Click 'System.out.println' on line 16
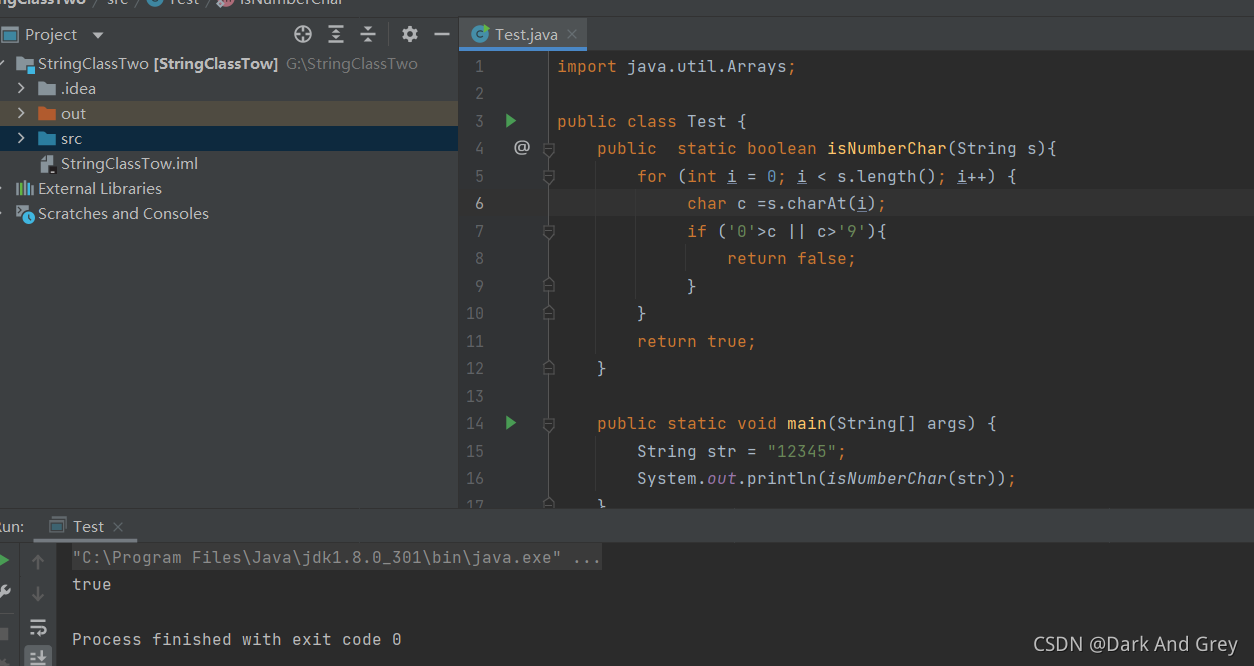1254x666 pixels. 727,478
